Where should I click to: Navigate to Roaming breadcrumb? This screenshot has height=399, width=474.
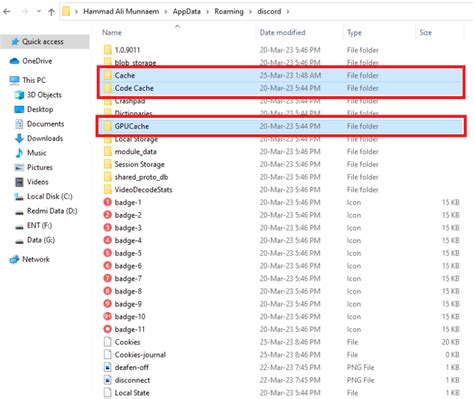point(229,12)
